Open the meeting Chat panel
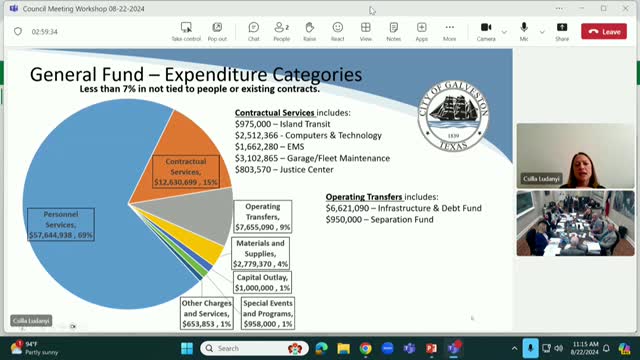Viewport: 640px width, 360px height. (x=253, y=32)
